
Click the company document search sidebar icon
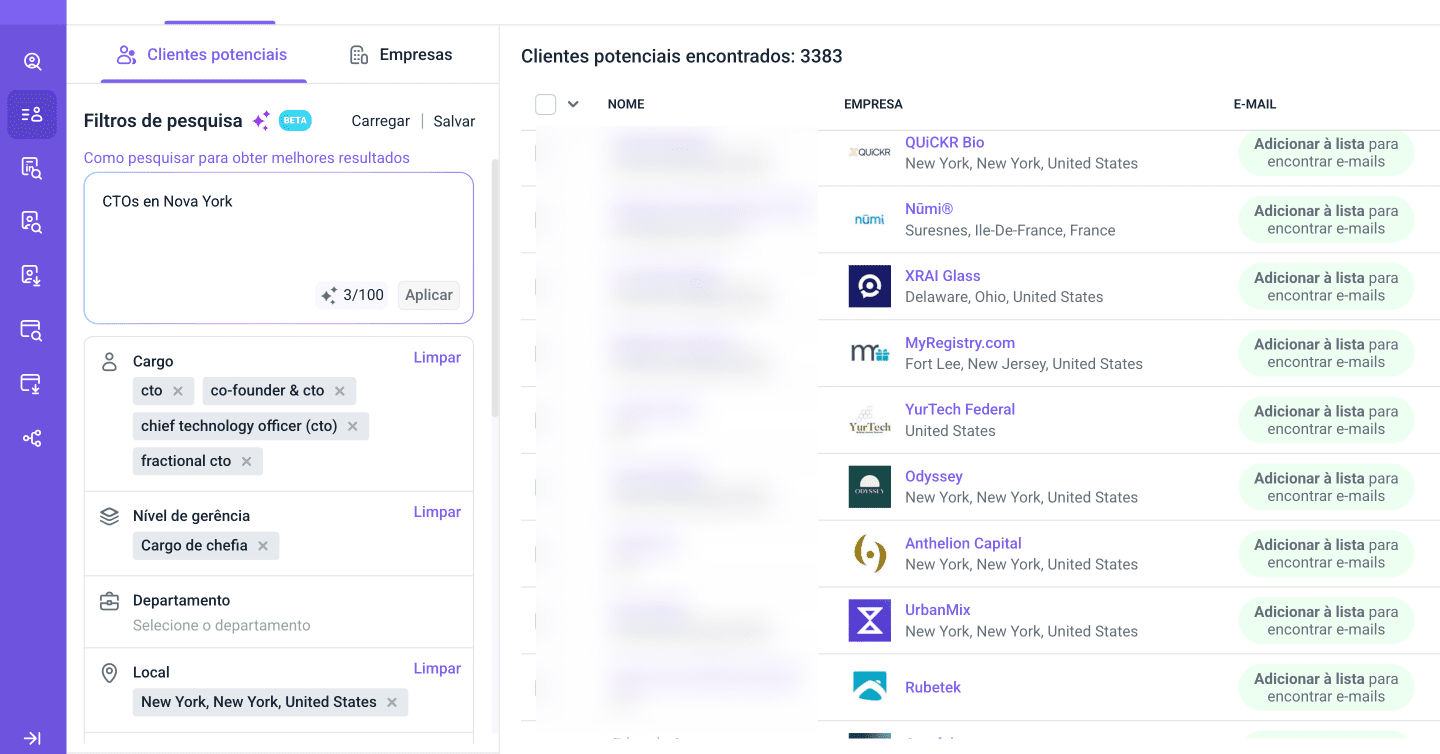click(32, 168)
